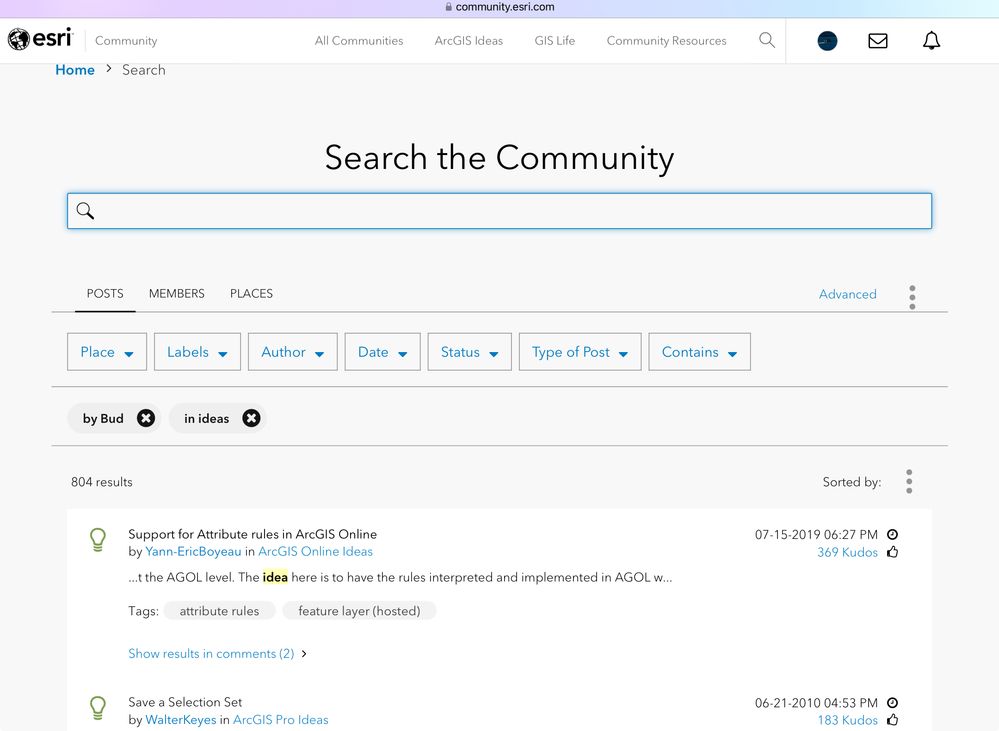Image resolution: width=999 pixels, height=731 pixels.
Task: Click the lightbulb icon for Attribute rules idea
Action: click(97, 540)
